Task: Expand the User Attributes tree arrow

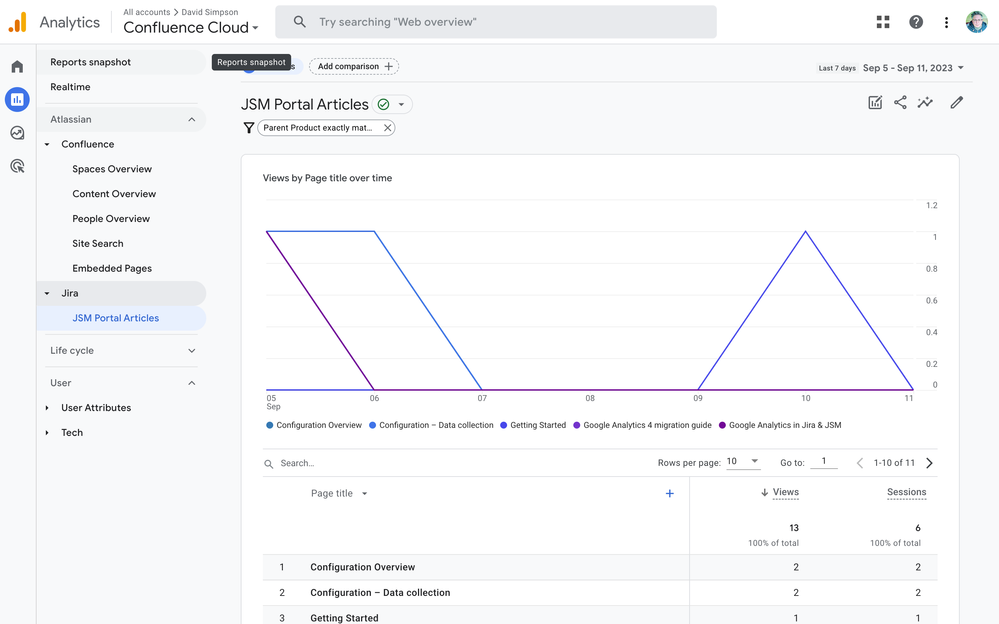Action: 47,408
